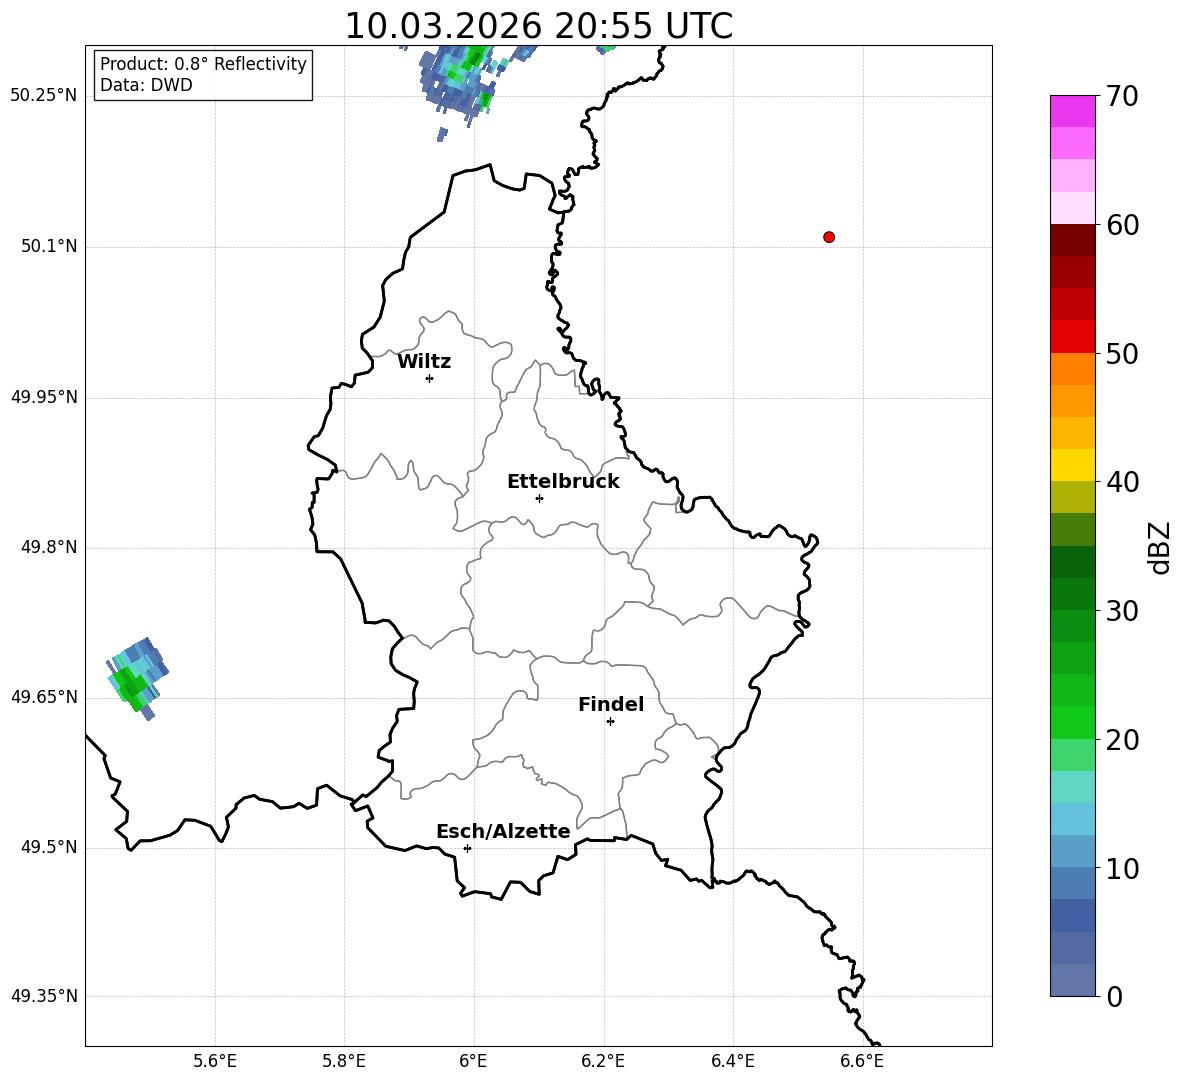Click the 10 tick on the colorbar

coord(1122,868)
